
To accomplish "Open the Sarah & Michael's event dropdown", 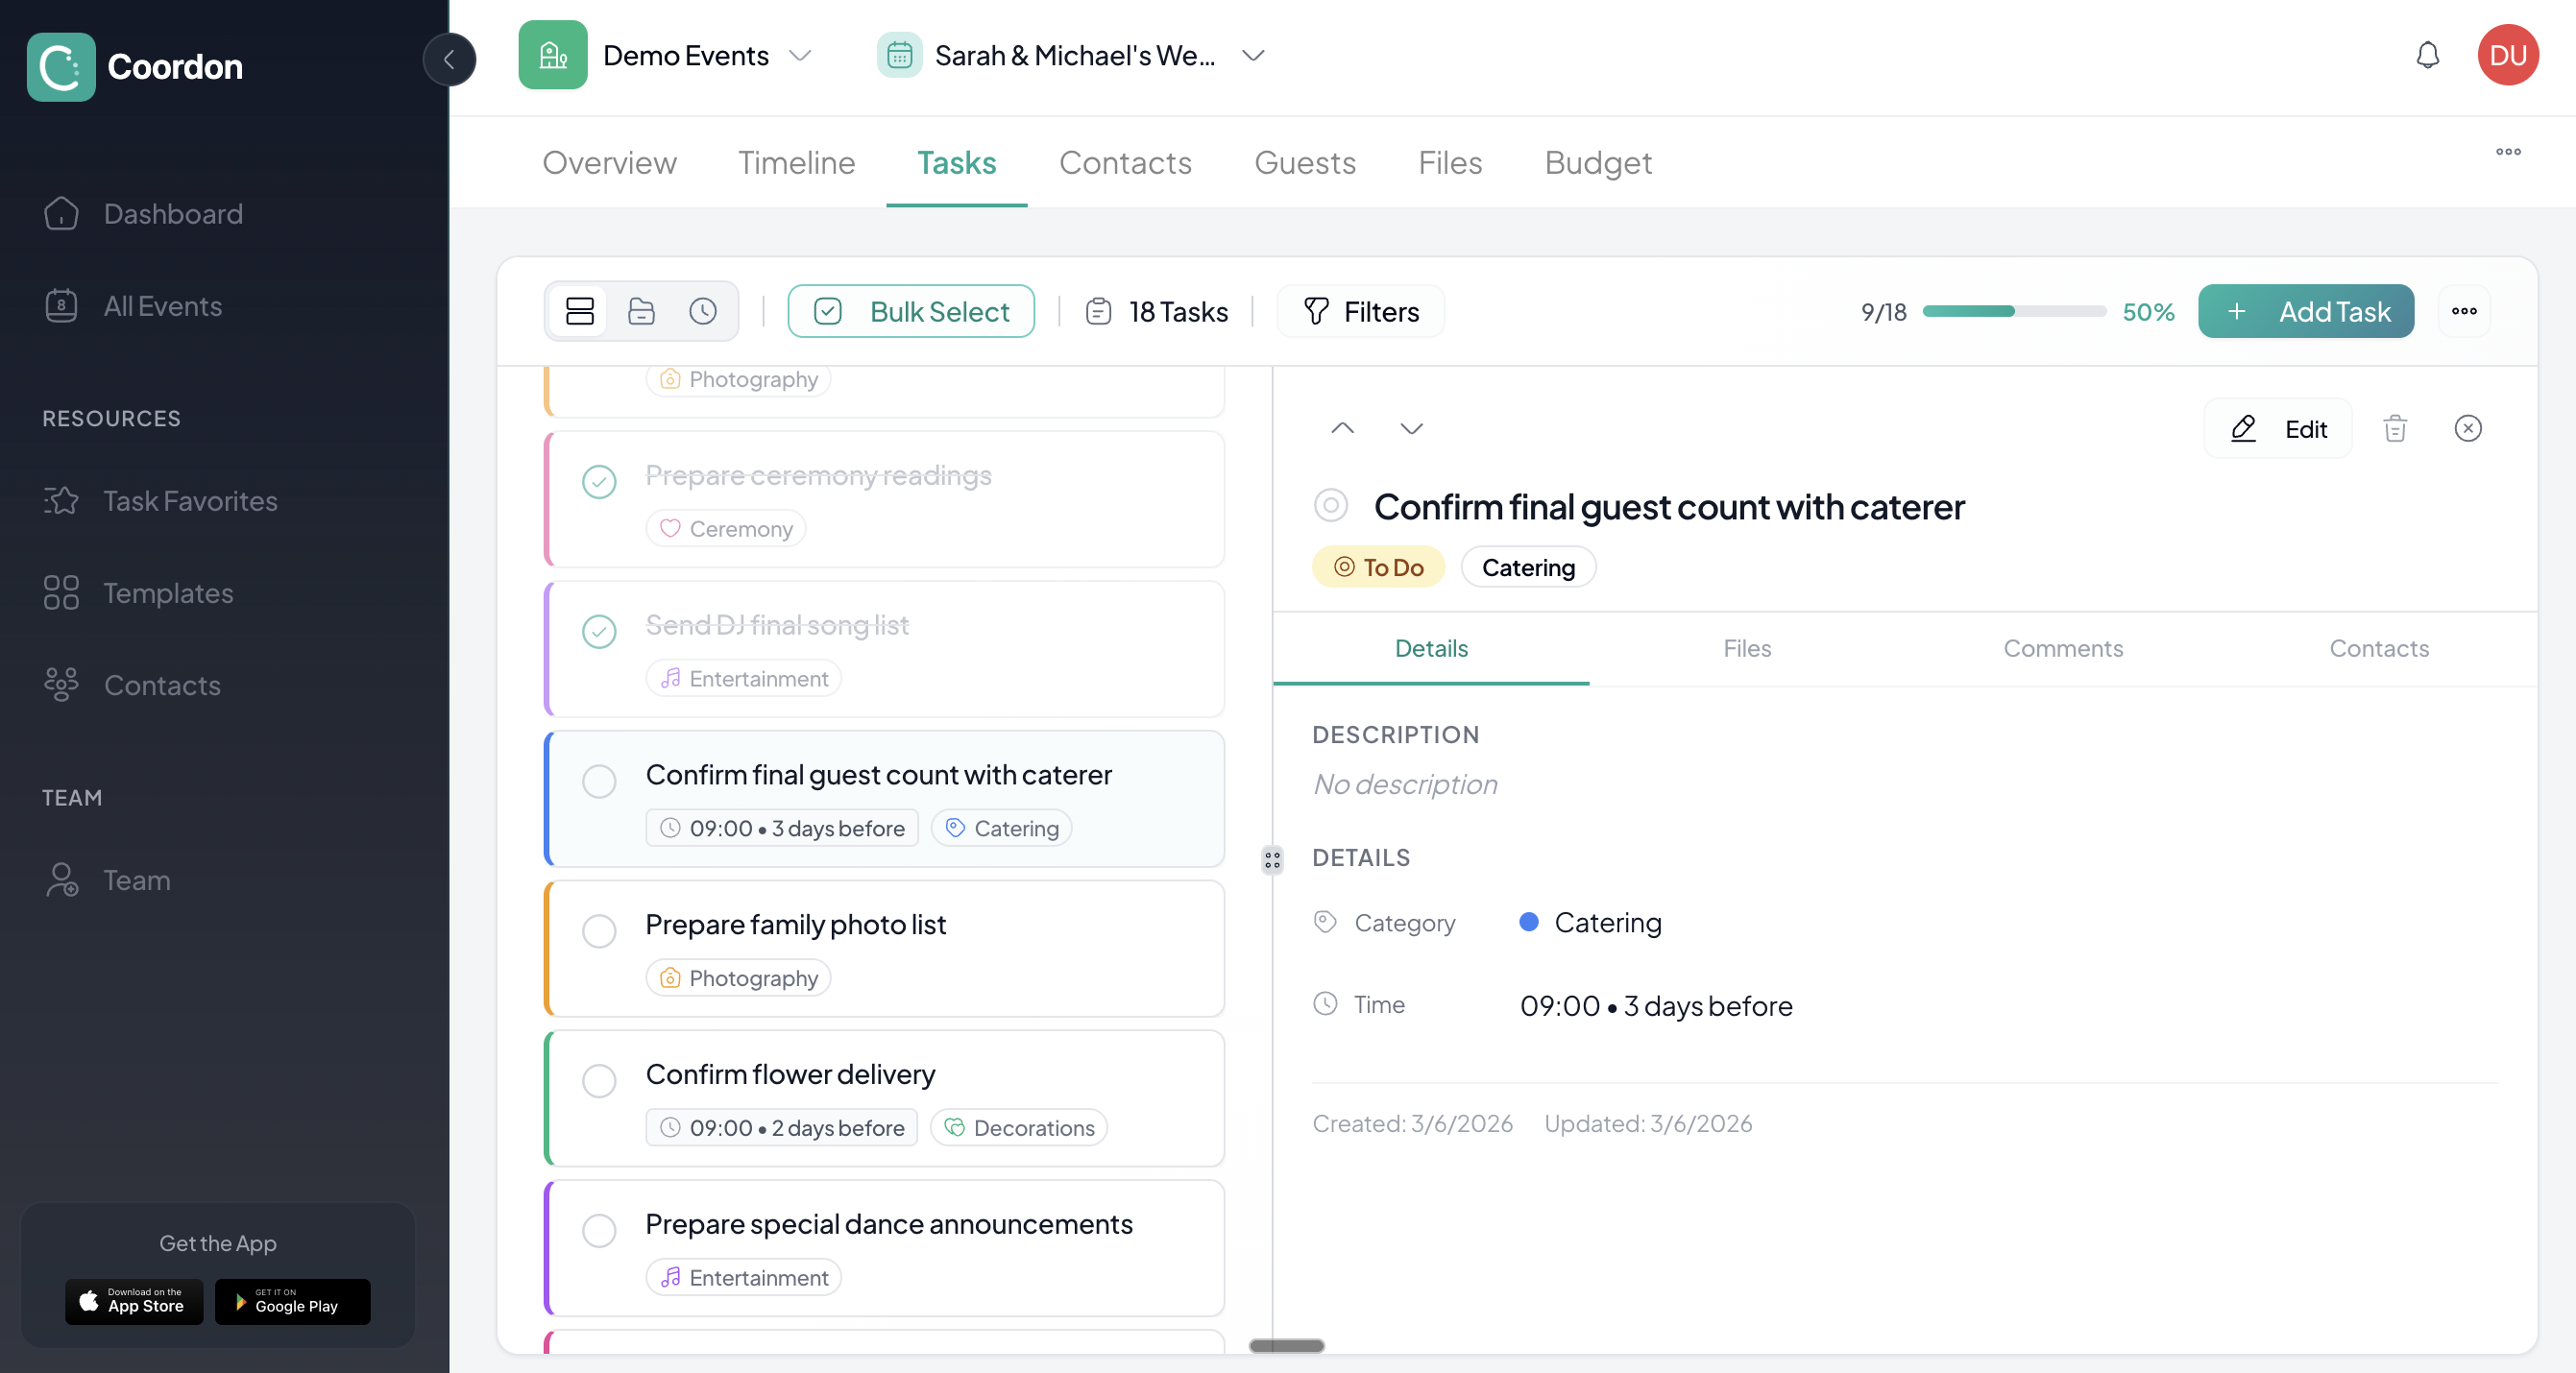I will point(1252,55).
